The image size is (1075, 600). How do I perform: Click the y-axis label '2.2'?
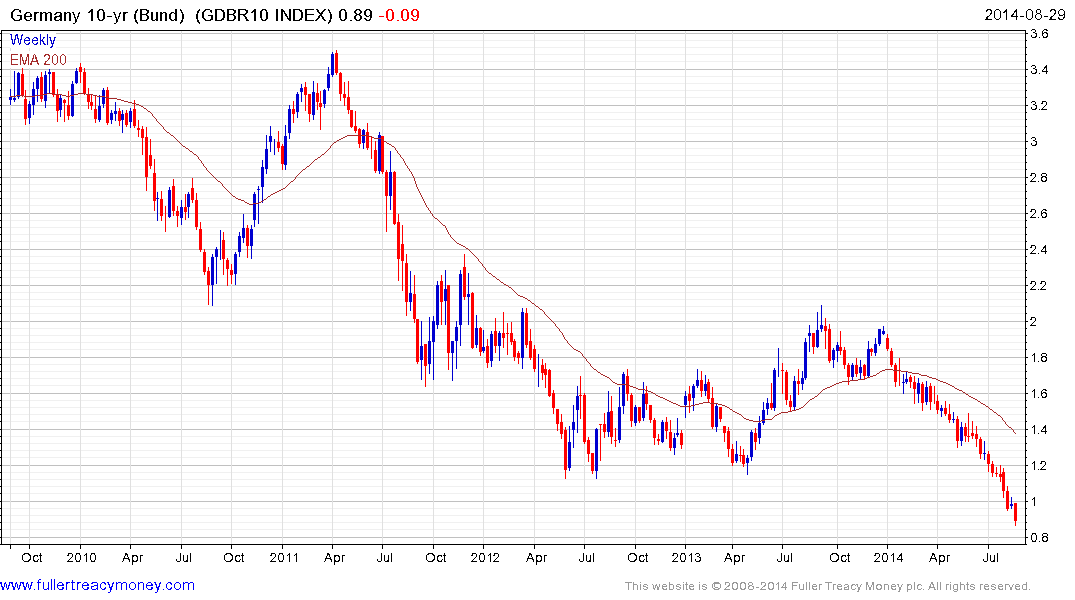click(1039, 285)
